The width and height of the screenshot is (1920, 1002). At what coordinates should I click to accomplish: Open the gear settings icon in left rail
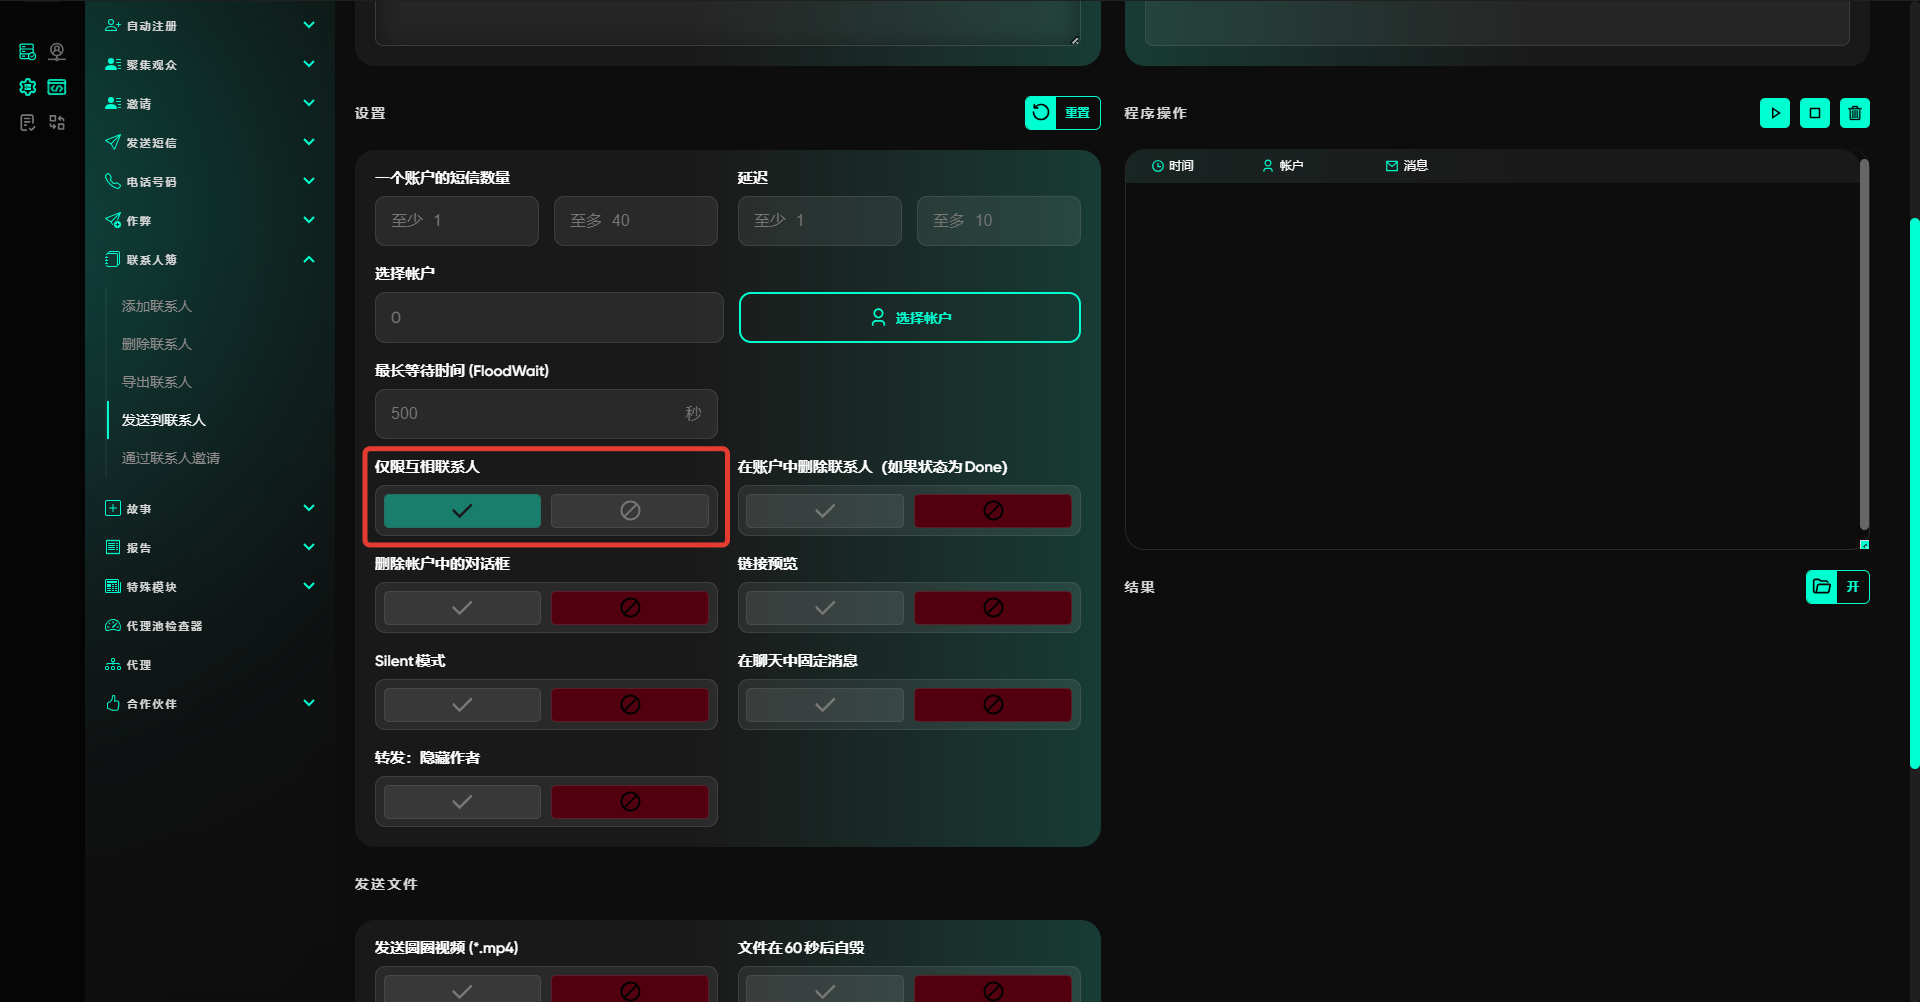point(28,87)
